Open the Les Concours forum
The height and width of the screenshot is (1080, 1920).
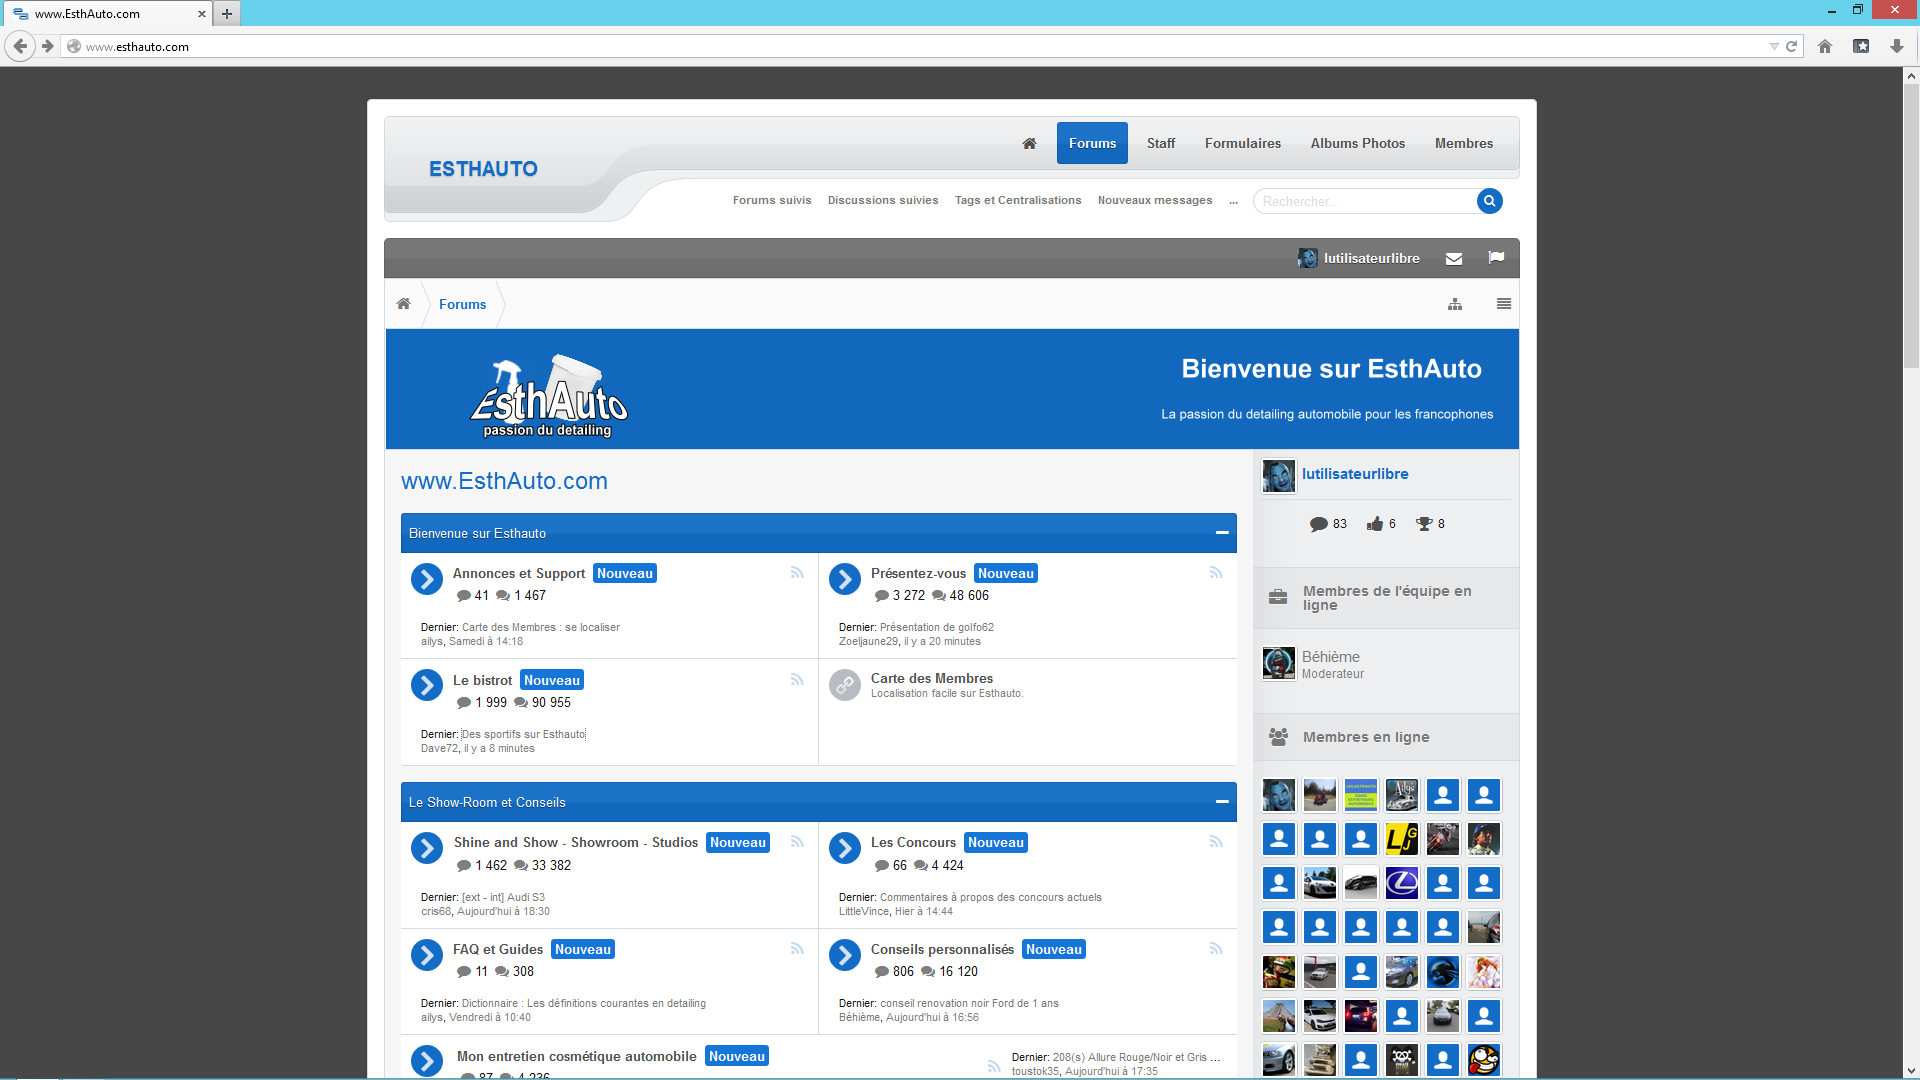[913, 842]
